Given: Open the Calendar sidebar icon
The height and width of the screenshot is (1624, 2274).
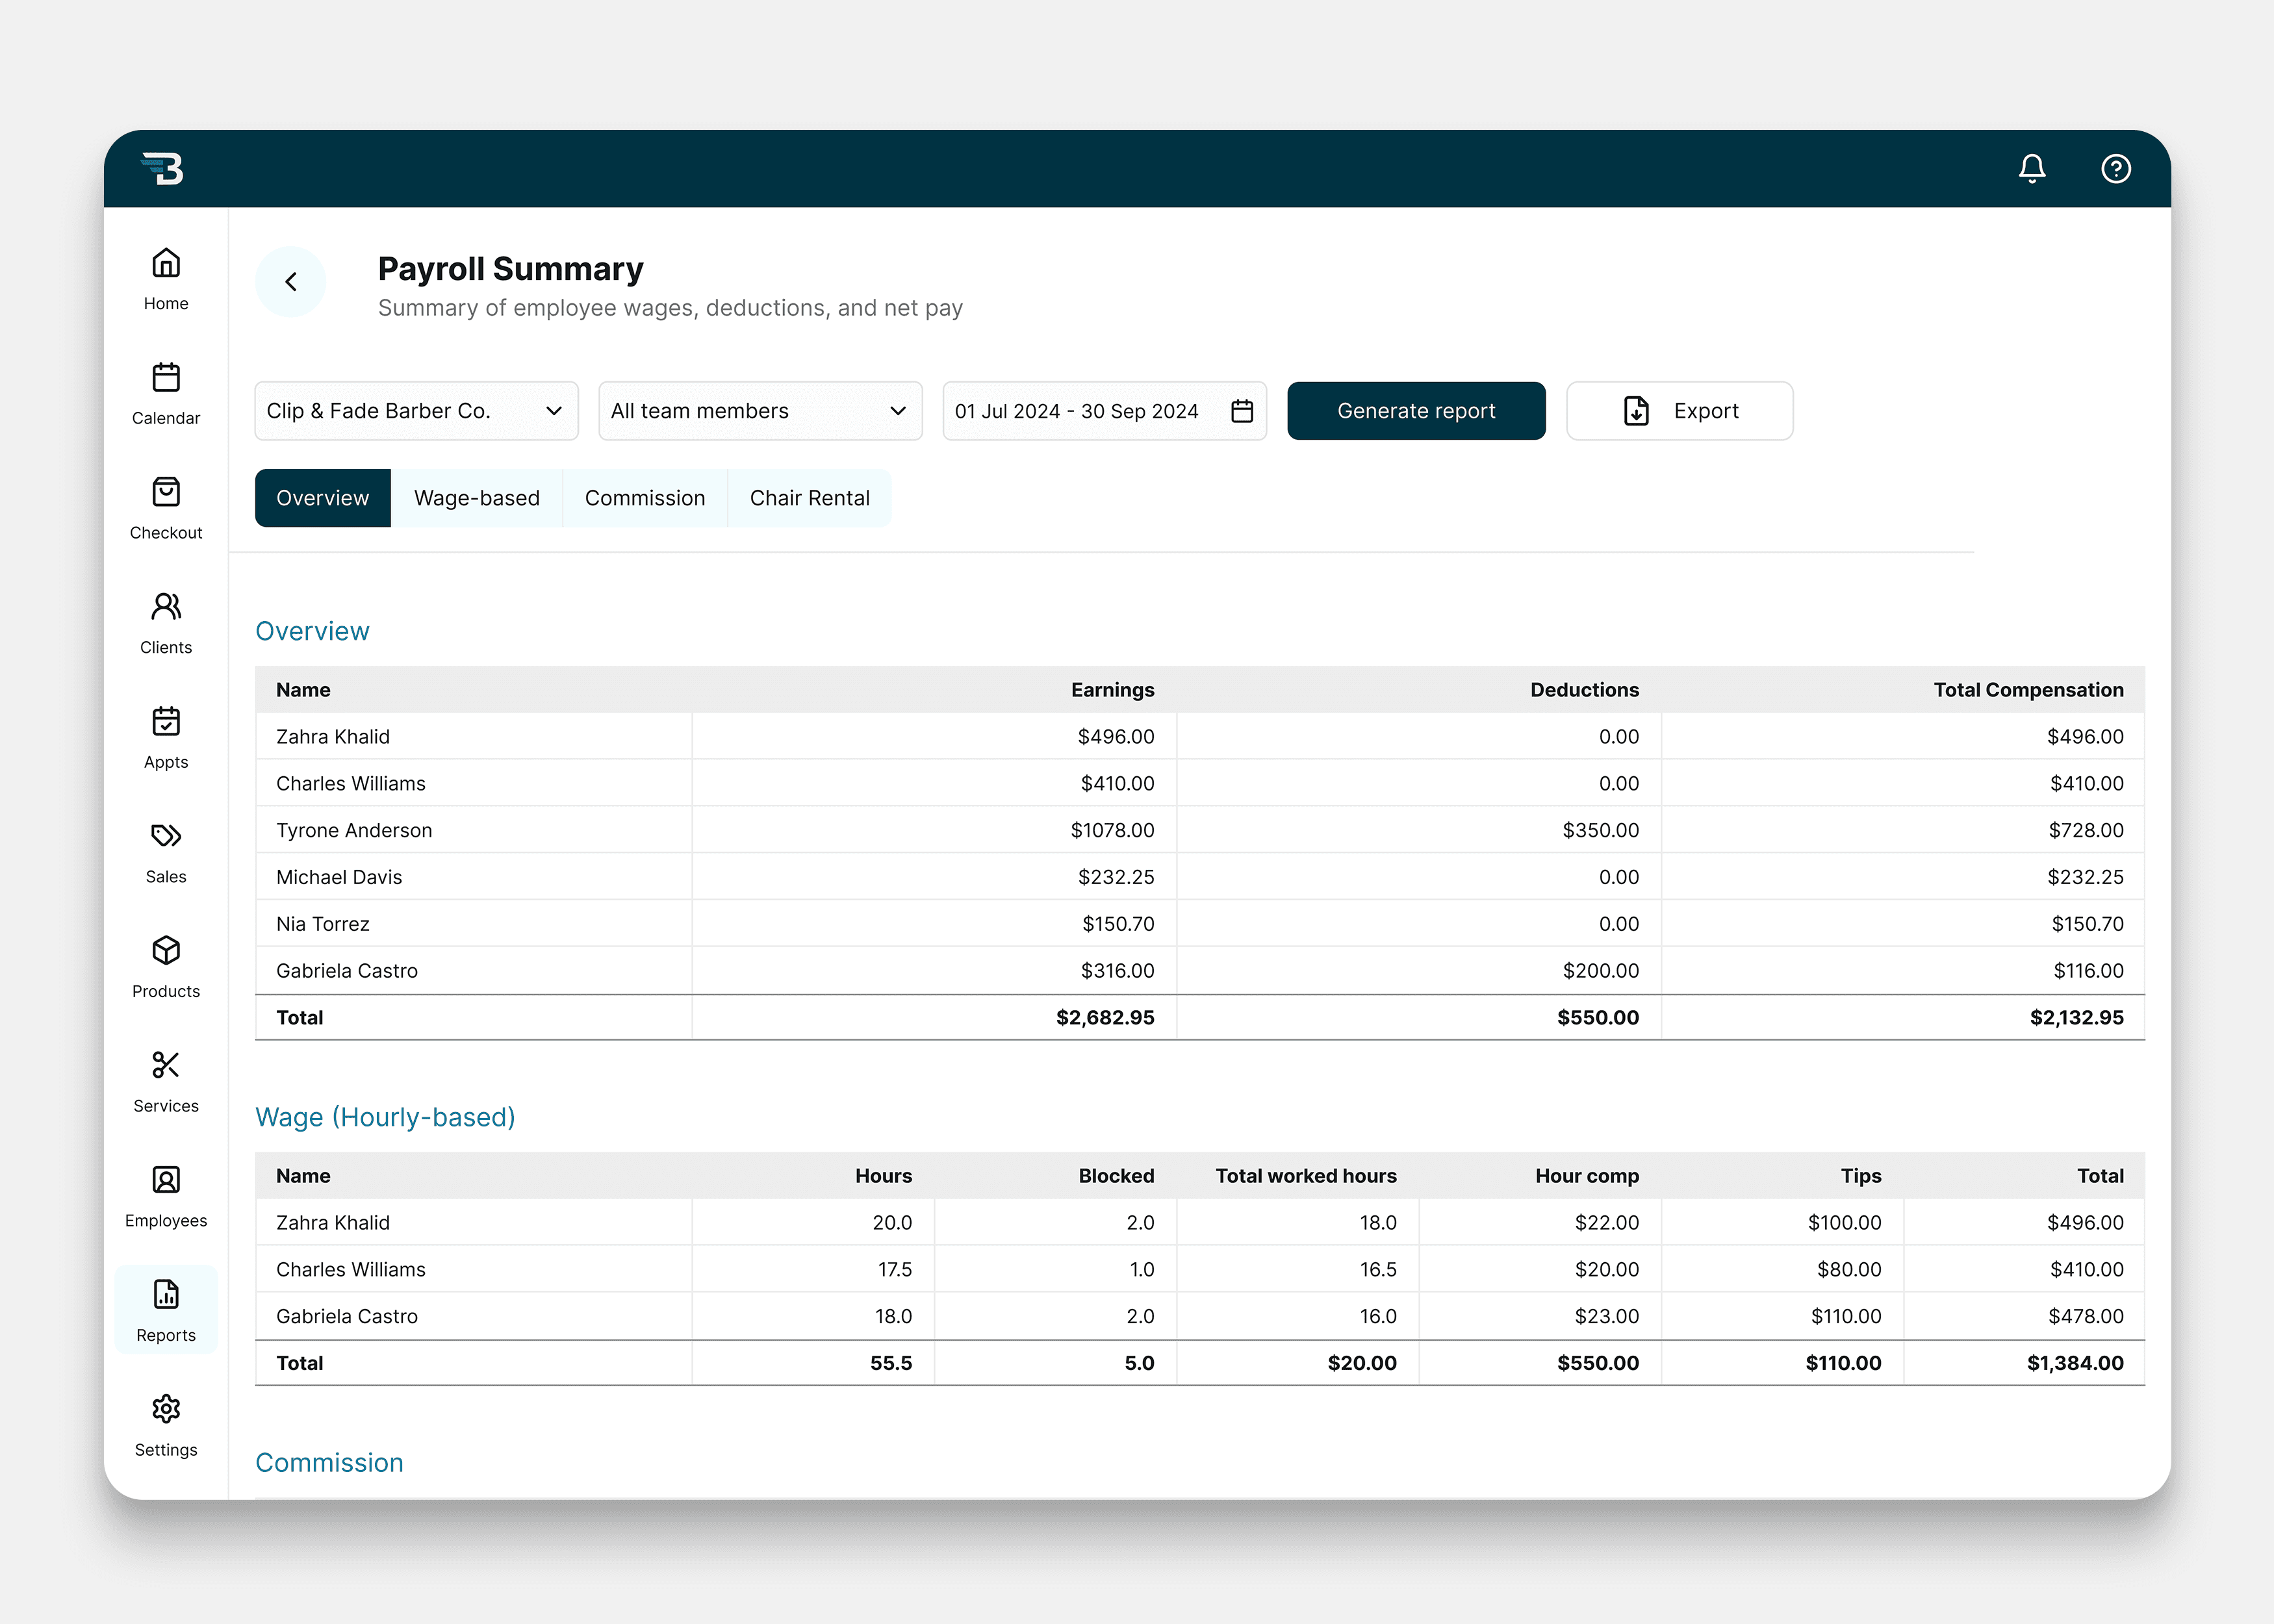Looking at the screenshot, I should click(166, 394).
